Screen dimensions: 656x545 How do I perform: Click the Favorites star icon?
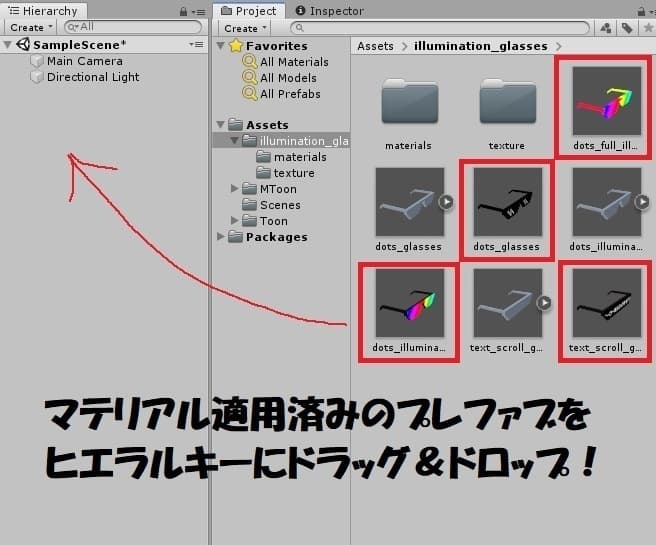[236, 46]
